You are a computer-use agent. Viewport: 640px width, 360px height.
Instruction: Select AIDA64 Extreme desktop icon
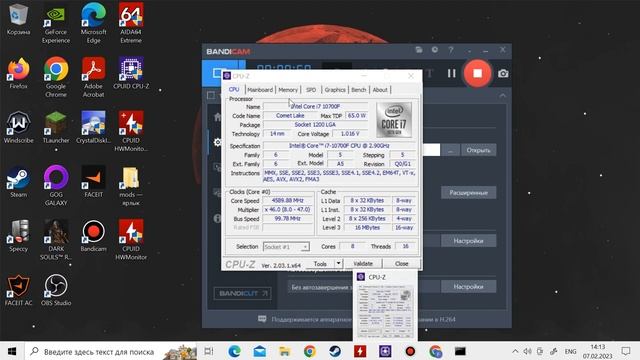click(131, 24)
